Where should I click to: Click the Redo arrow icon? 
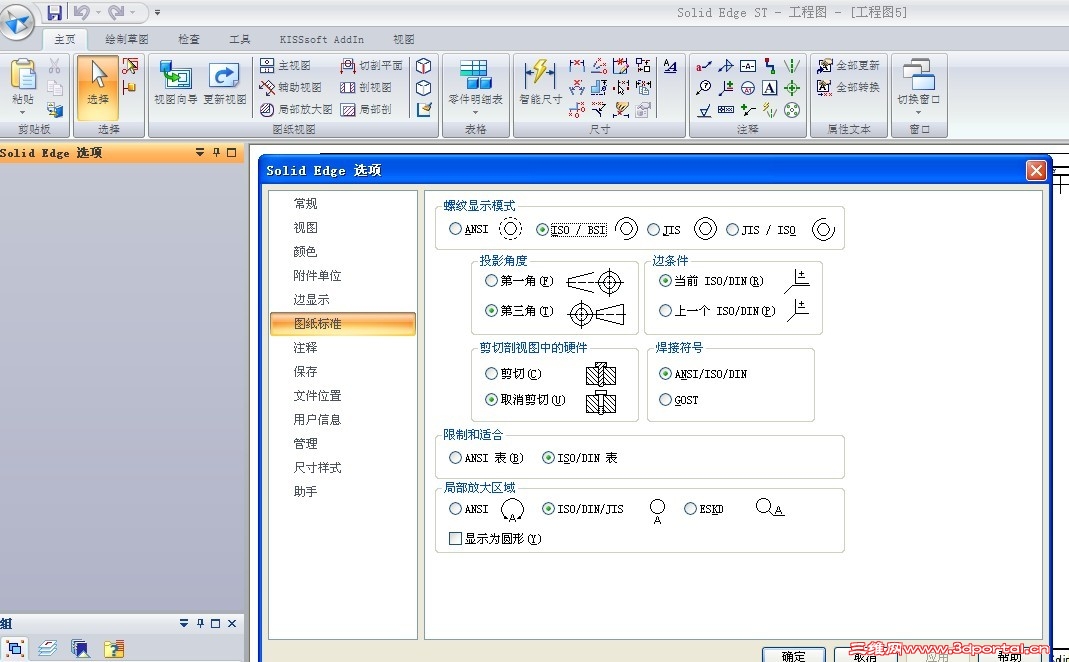tap(116, 12)
